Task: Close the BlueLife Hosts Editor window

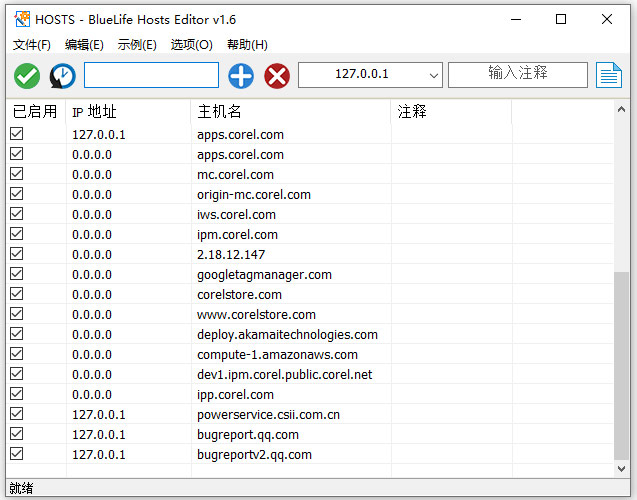Action: (x=607, y=19)
